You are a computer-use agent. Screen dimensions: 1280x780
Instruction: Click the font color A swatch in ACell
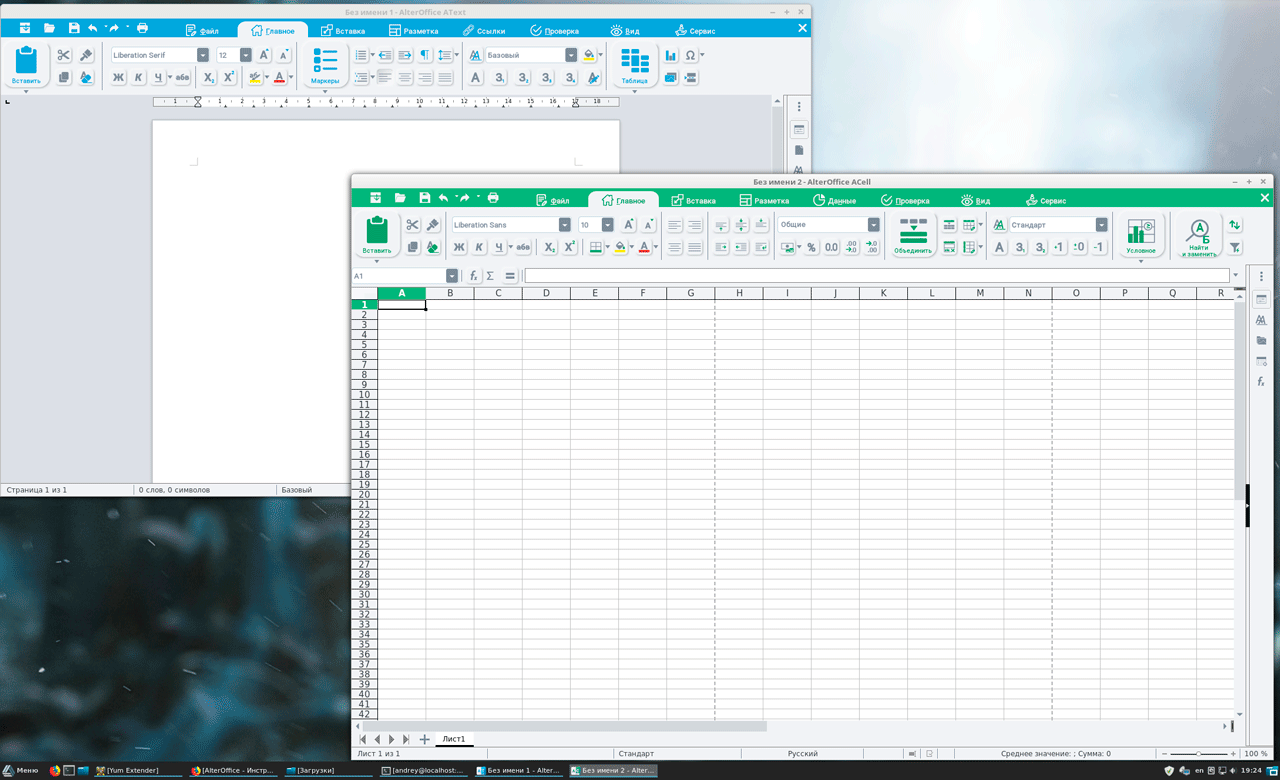pyautogui.click(x=644, y=247)
